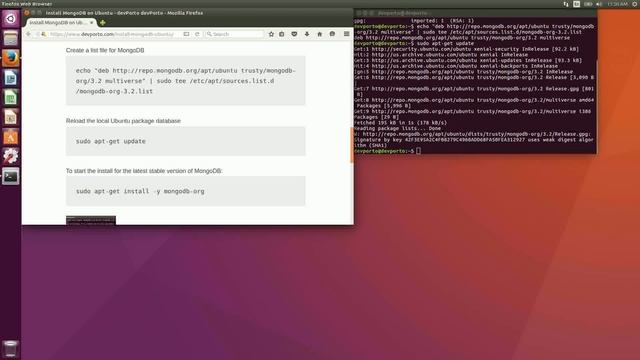Open the sound volume indicator

599,4
